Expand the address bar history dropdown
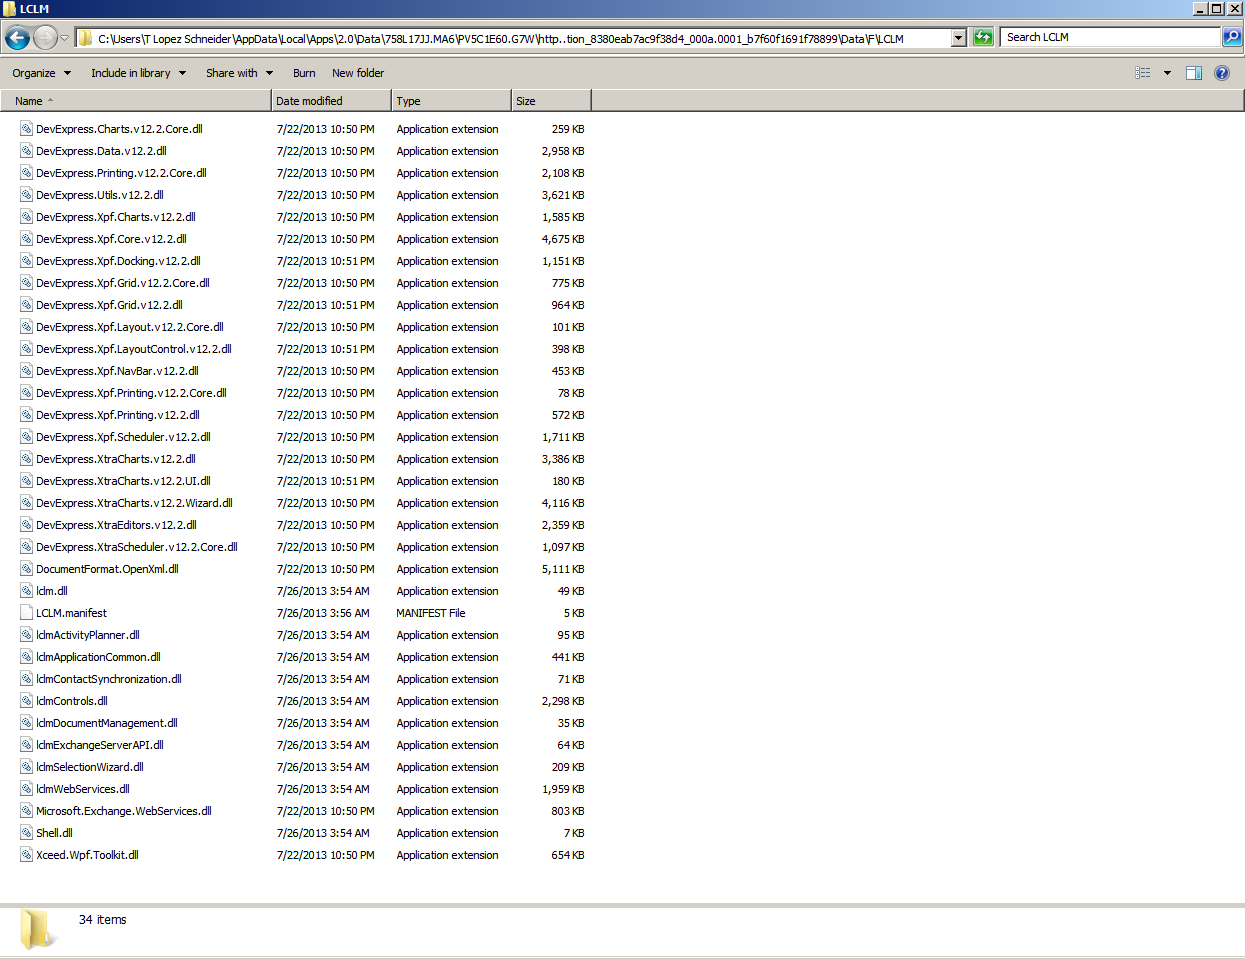The image size is (1245, 960). (x=959, y=38)
